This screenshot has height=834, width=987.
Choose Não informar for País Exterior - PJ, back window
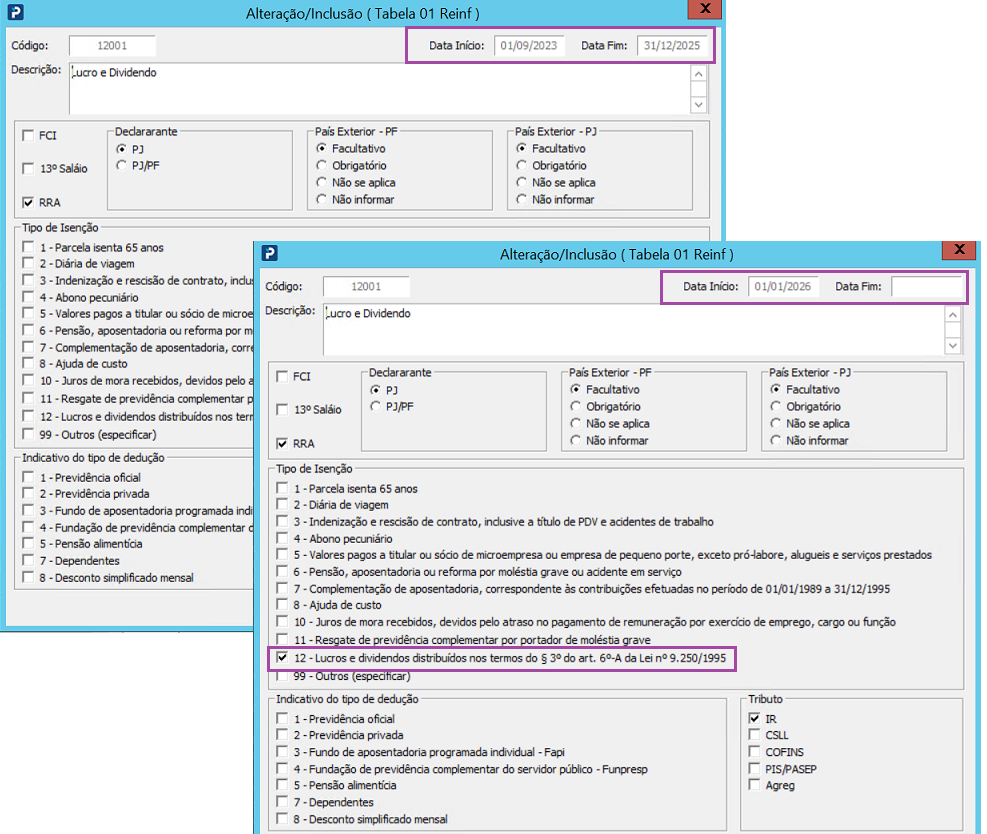[521, 200]
